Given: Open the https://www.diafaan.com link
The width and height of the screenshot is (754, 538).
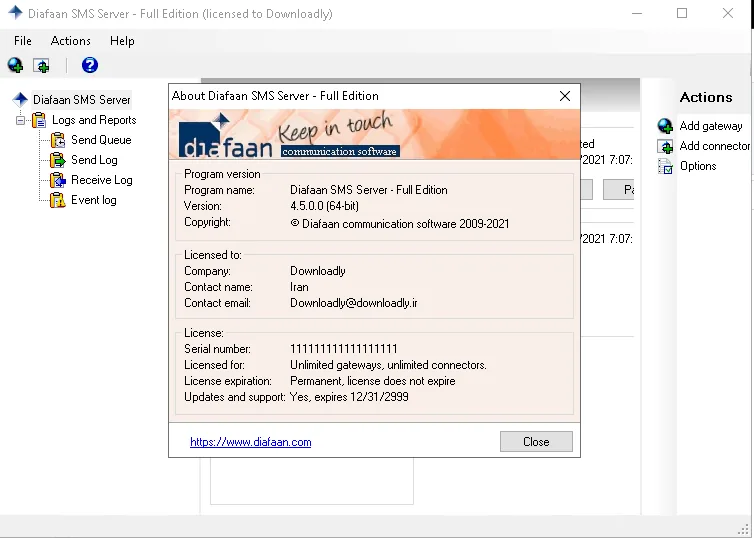Looking at the screenshot, I should point(251,442).
